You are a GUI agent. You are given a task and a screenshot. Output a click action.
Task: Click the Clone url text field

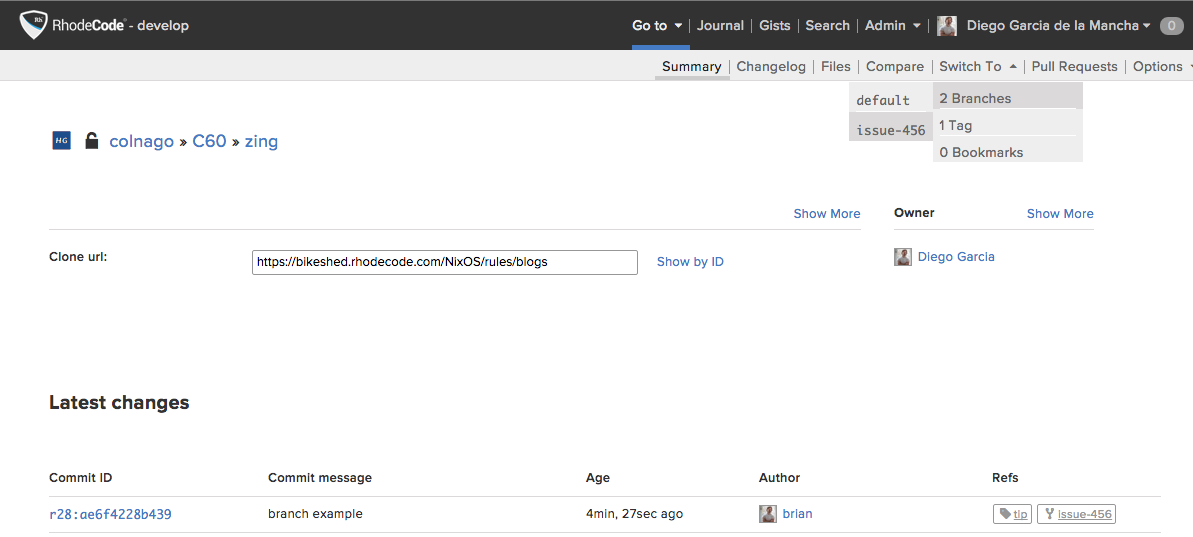[444, 262]
